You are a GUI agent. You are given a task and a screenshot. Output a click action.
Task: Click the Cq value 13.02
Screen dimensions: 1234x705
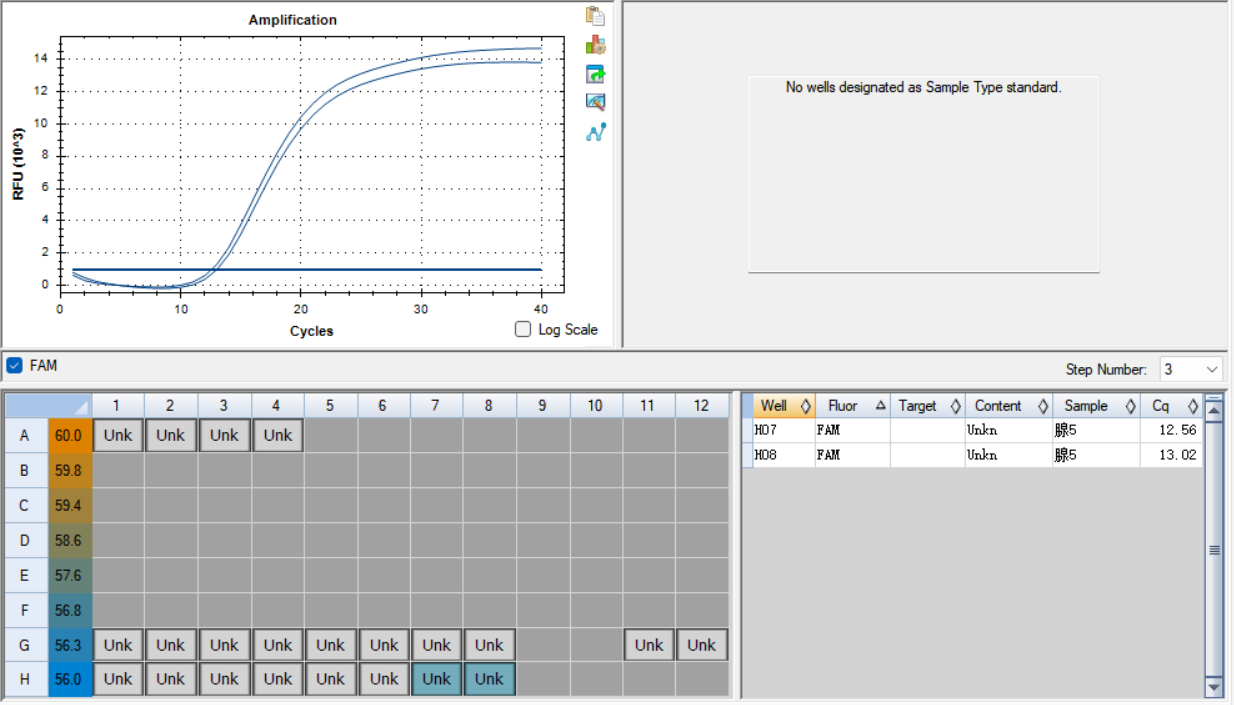point(1171,455)
